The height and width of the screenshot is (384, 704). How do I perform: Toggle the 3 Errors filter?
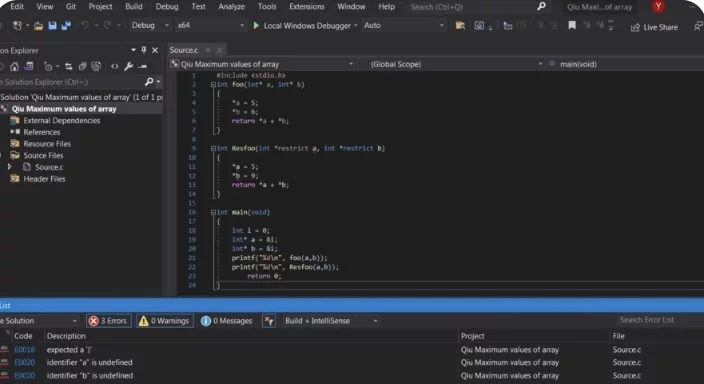coord(109,321)
